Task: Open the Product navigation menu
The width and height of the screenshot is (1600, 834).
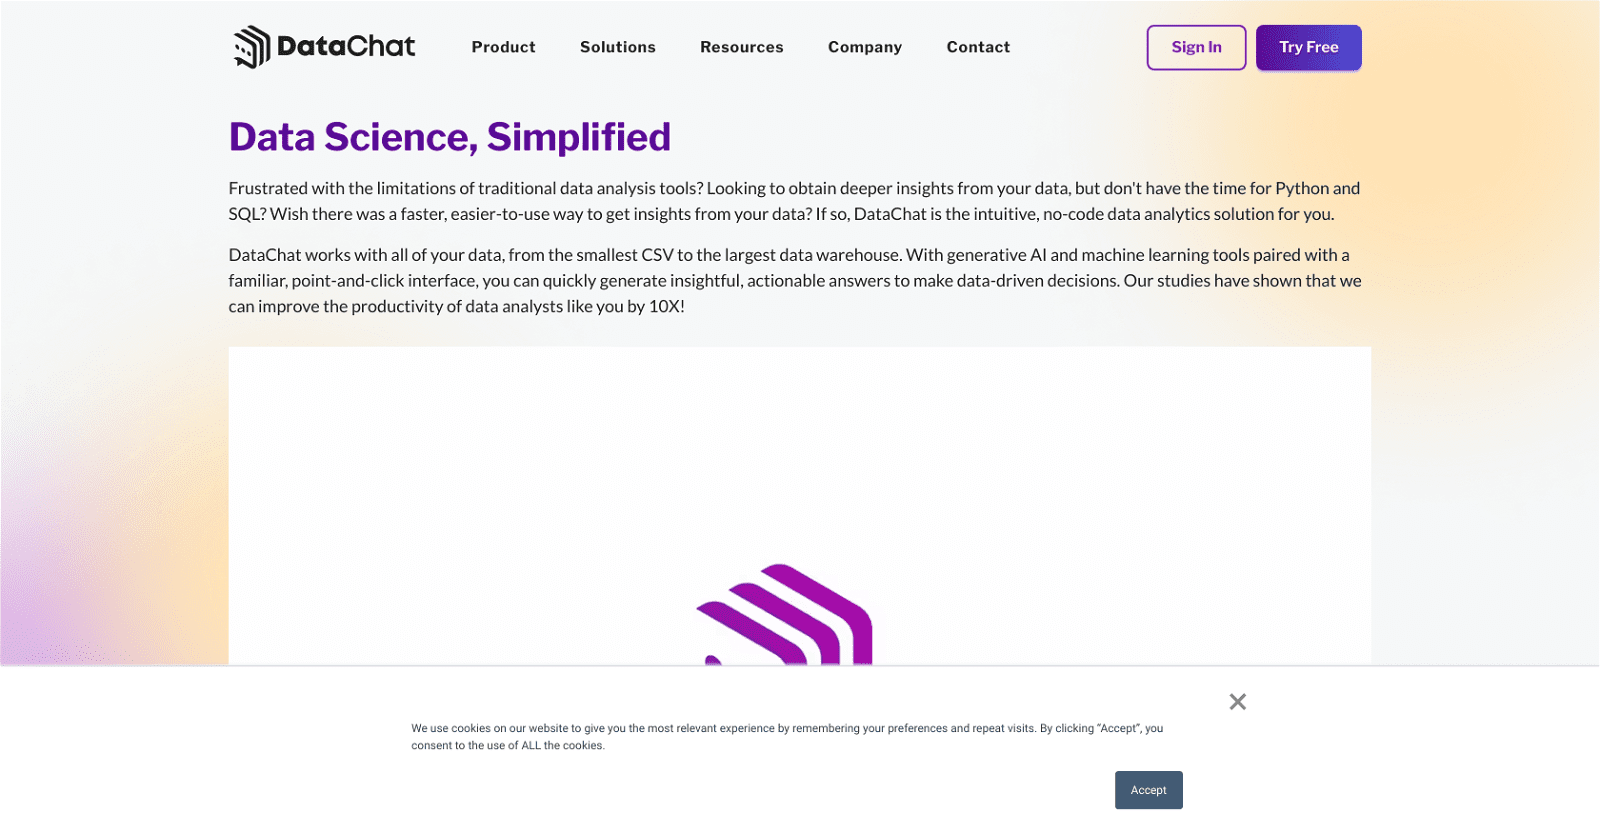Action: (x=503, y=47)
